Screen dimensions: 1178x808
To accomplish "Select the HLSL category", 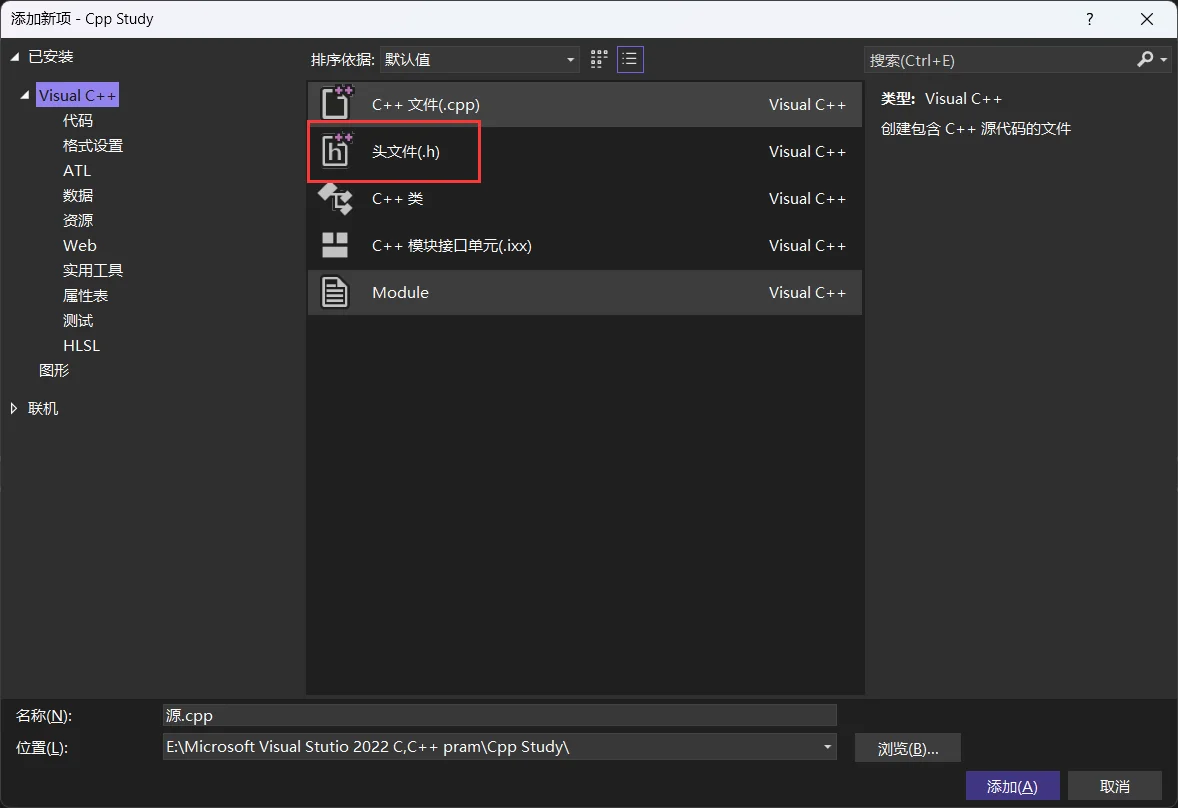I will [81, 345].
